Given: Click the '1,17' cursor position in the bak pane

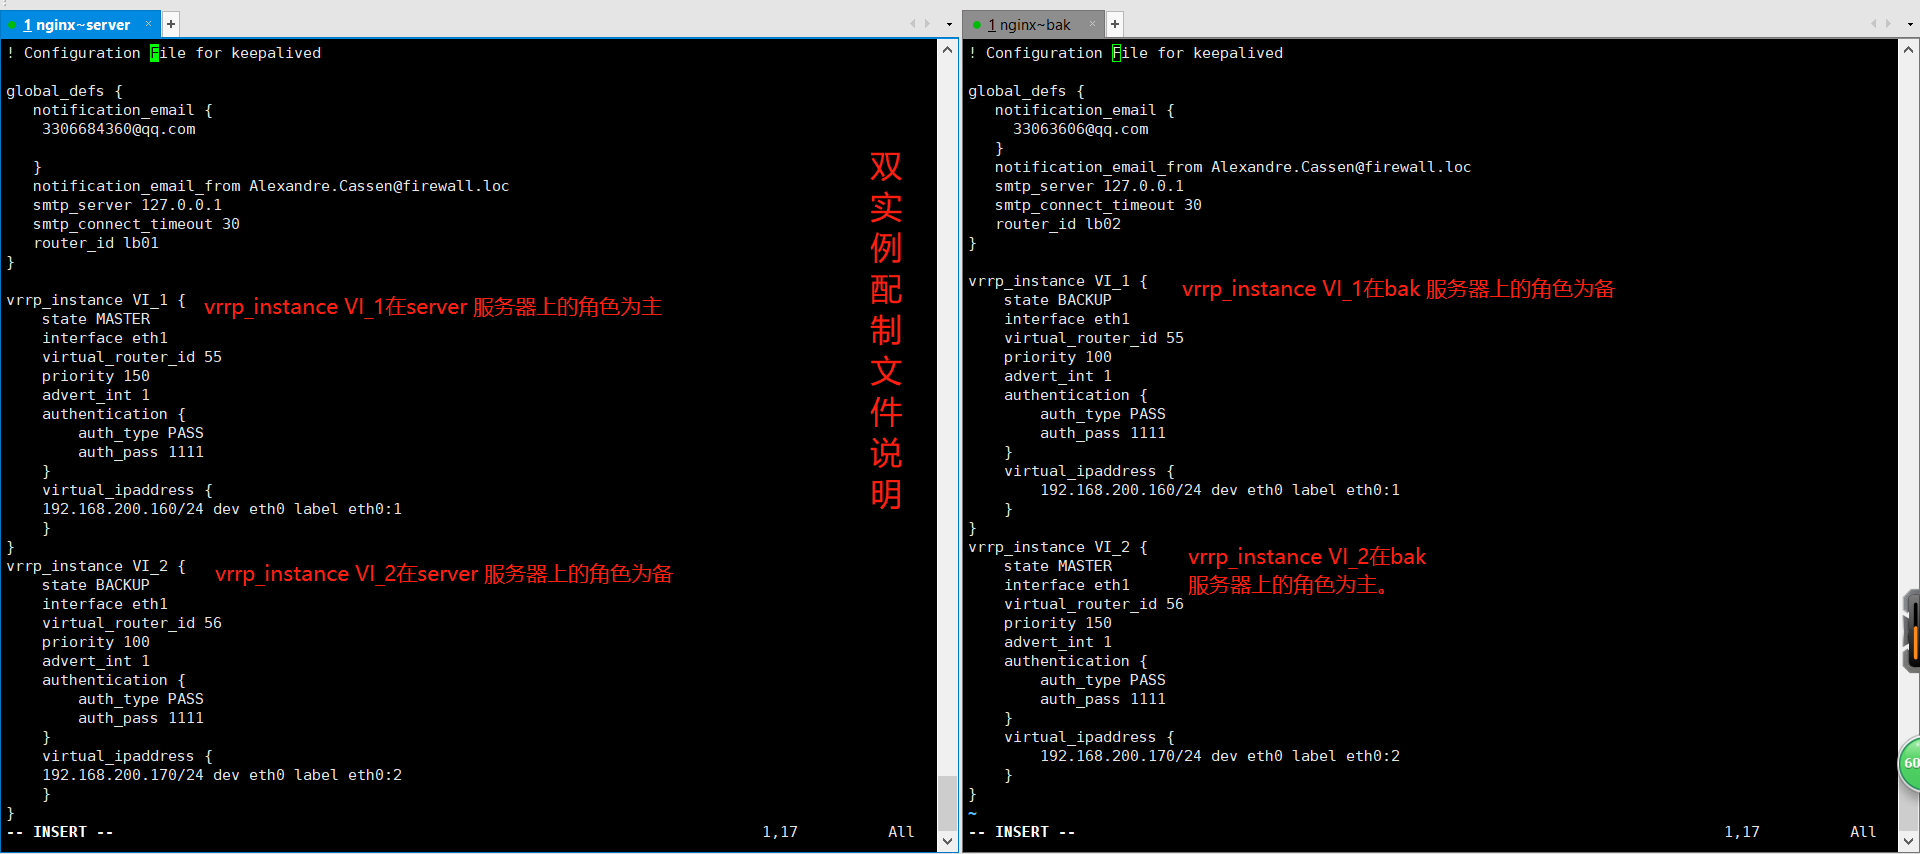Looking at the screenshot, I should [x=1742, y=832].
